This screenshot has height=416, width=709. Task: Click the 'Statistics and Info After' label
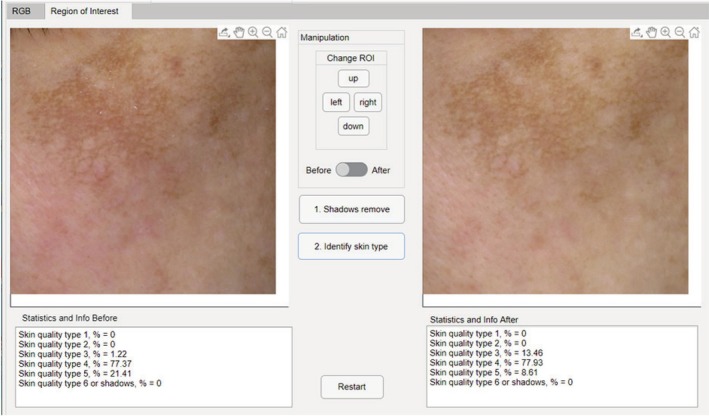pyautogui.click(x=474, y=320)
